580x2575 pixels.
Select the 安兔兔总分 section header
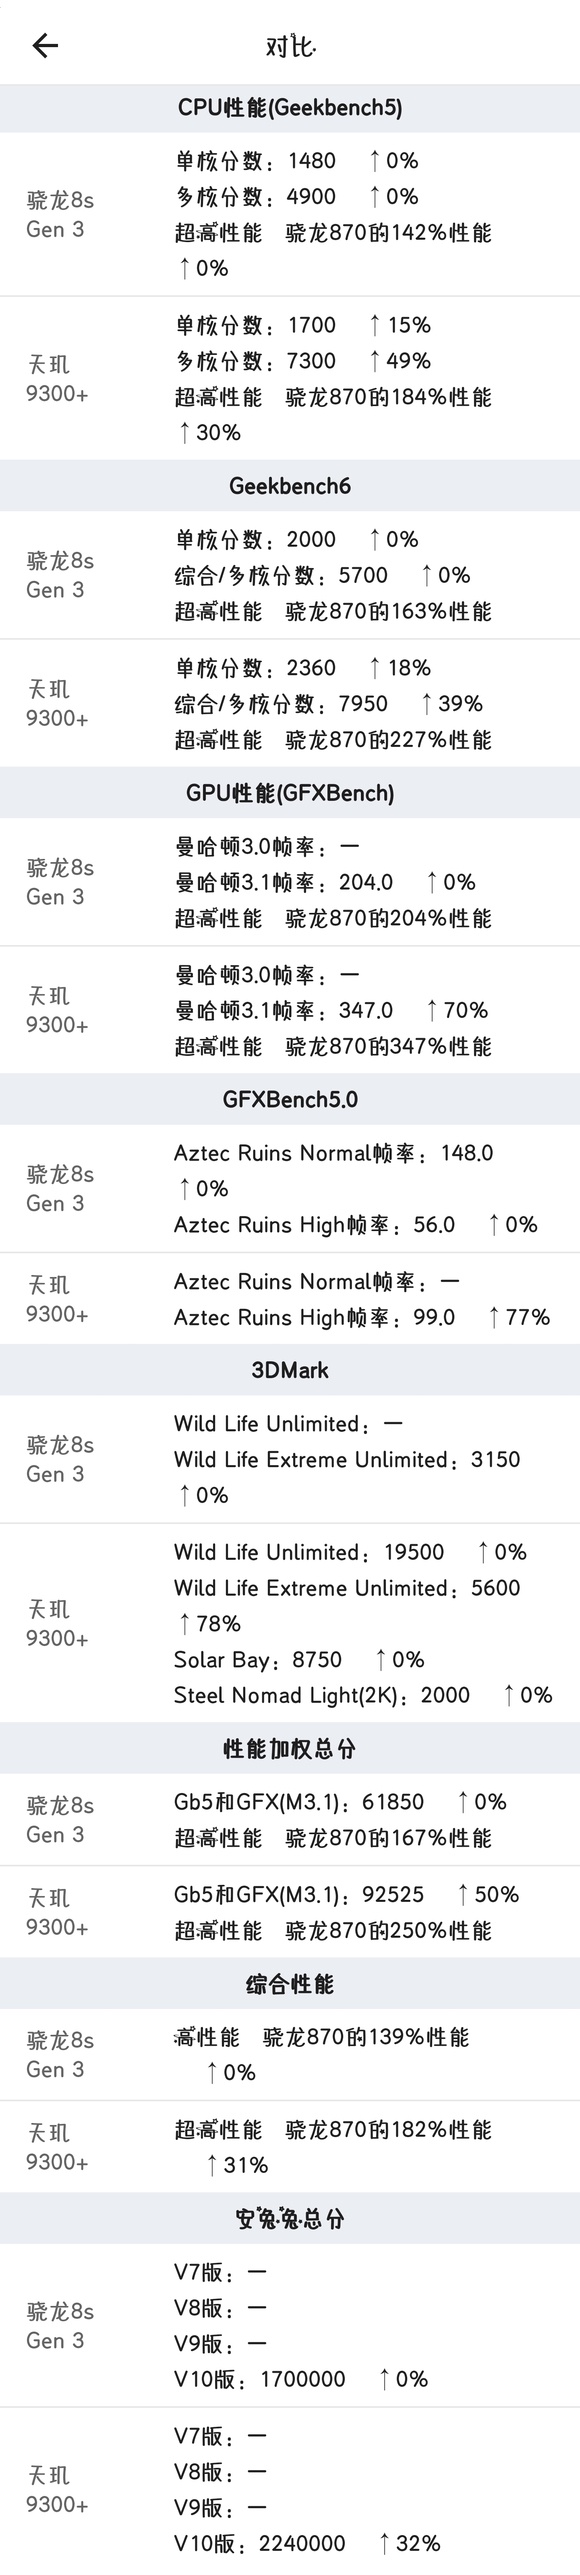pos(290,2219)
